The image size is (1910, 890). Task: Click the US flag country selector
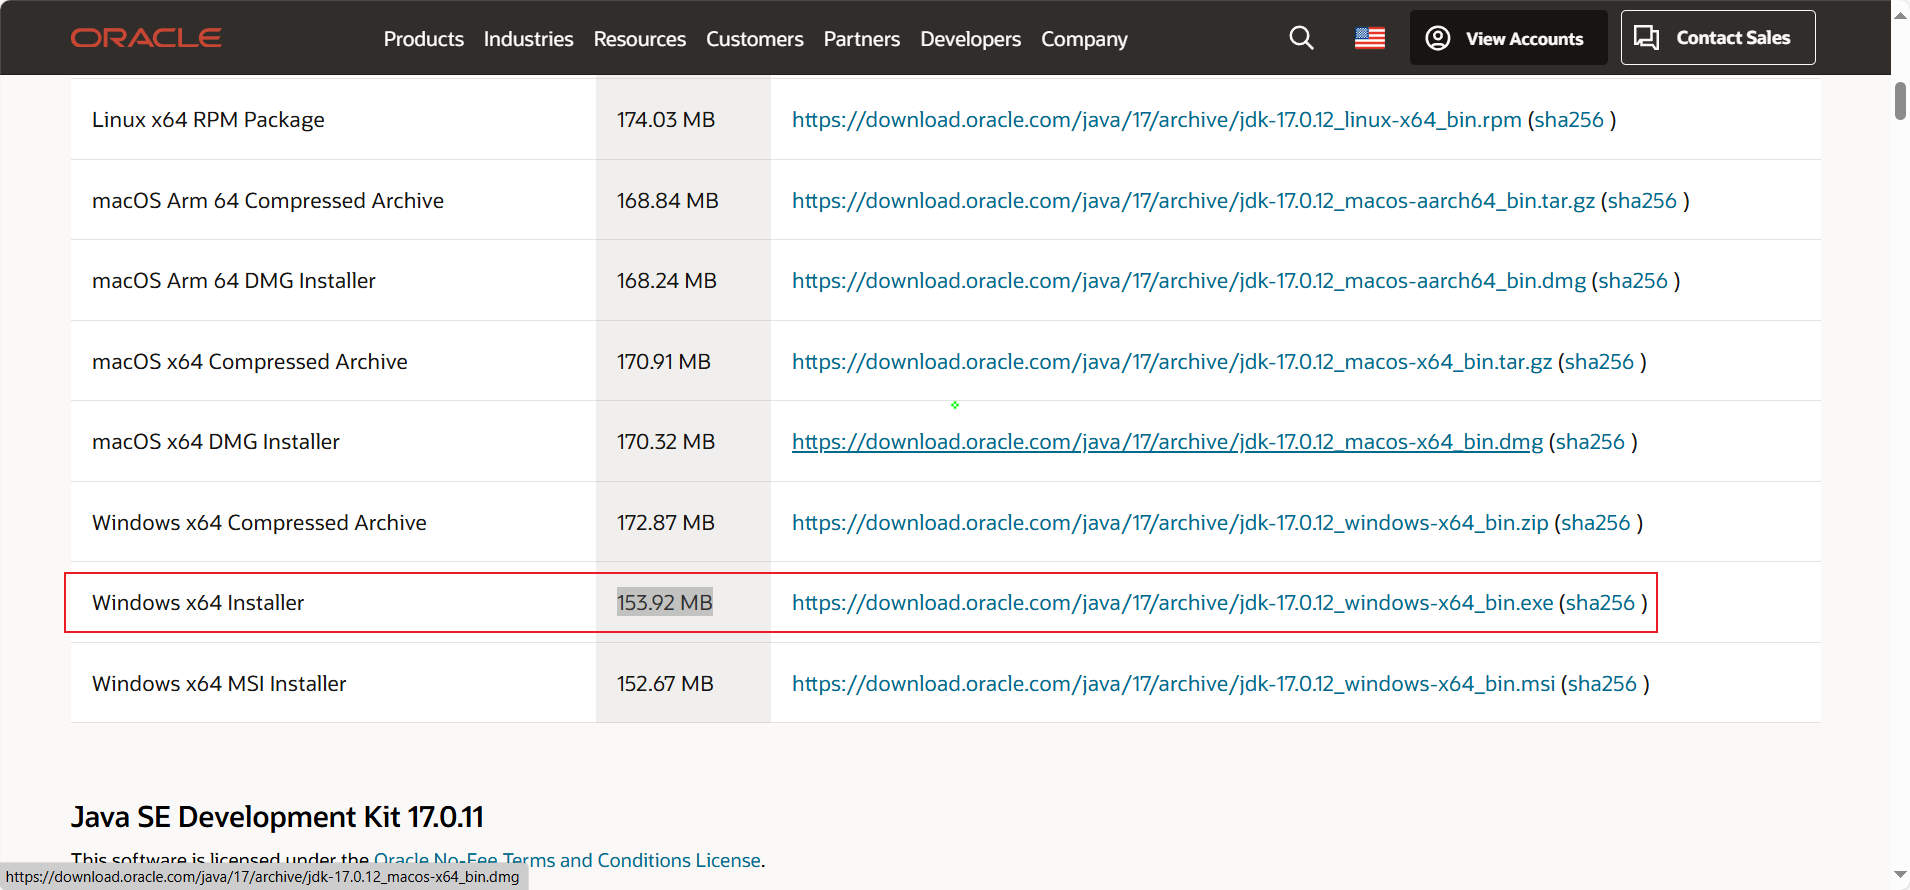[1369, 38]
